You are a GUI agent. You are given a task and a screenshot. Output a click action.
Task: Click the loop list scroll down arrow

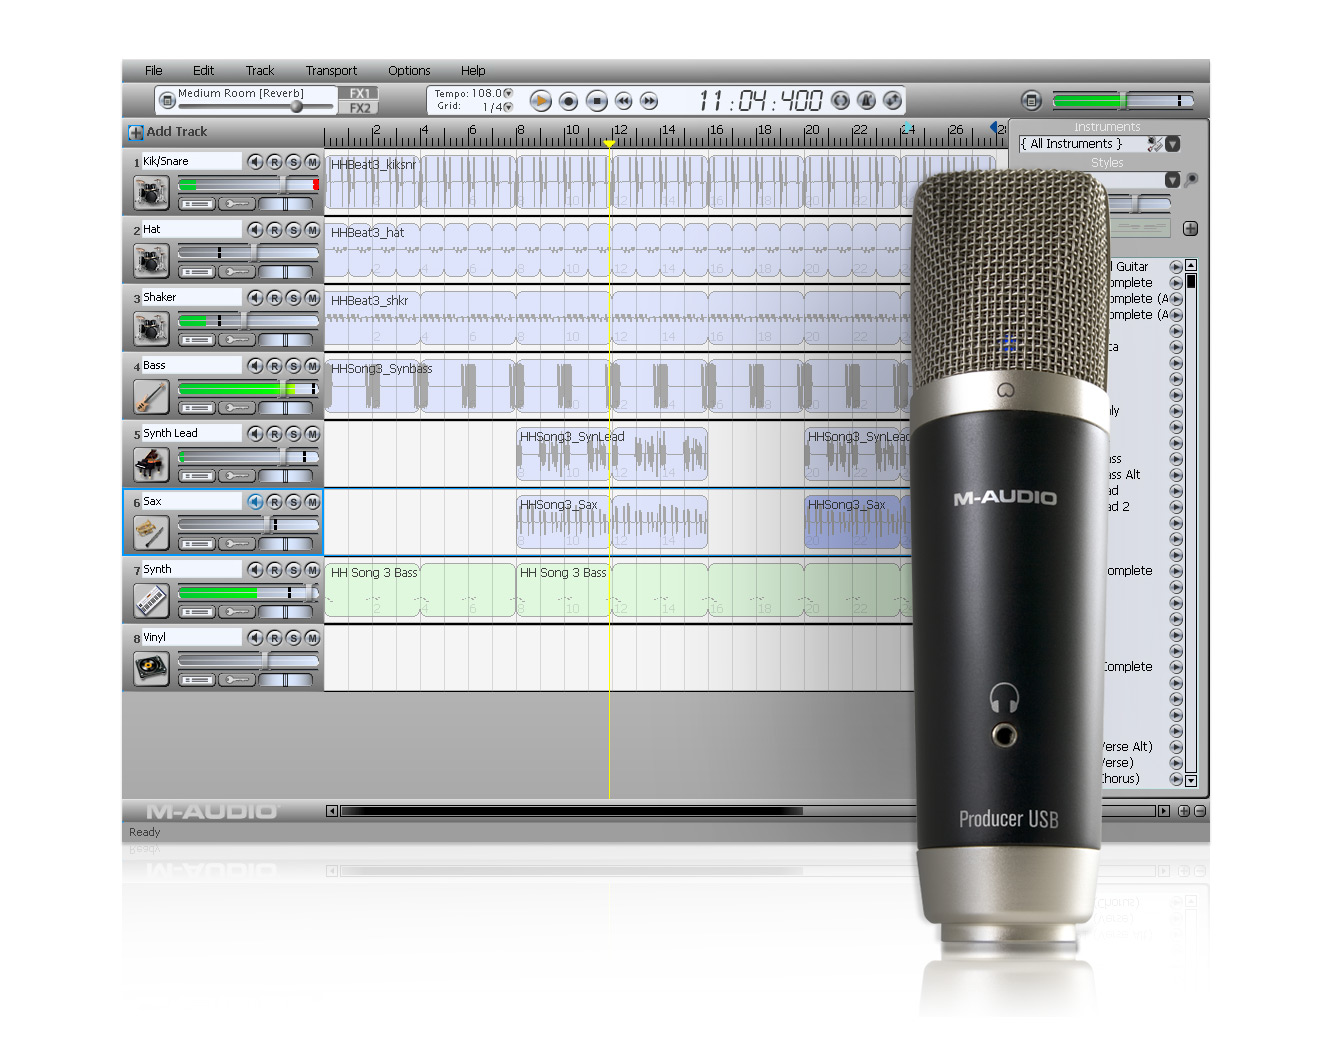[1191, 780]
